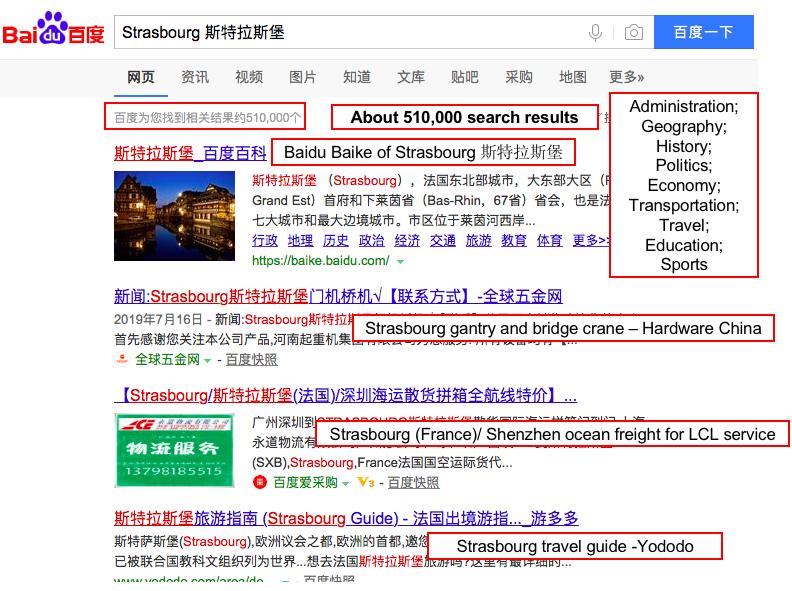Switch to the 采购 tab

(519, 77)
